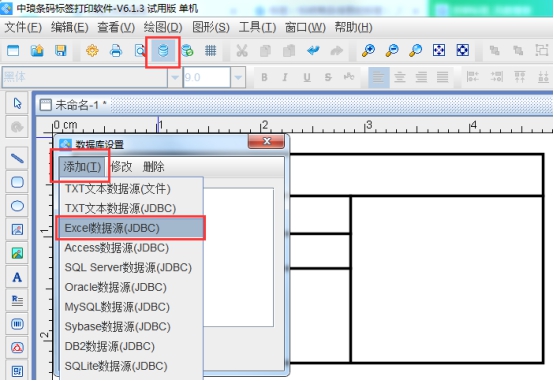Click the Print icon
Screen dimensions: 554x381
pyautogui.click(x=116, y=51)
